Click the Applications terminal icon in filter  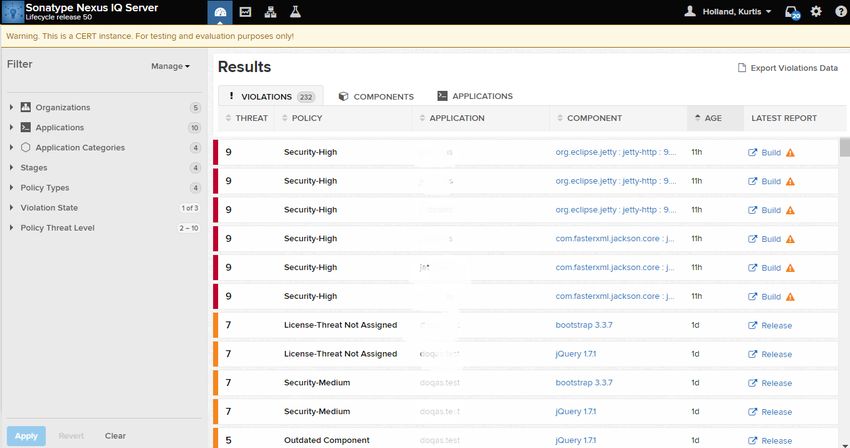(25, 127)
